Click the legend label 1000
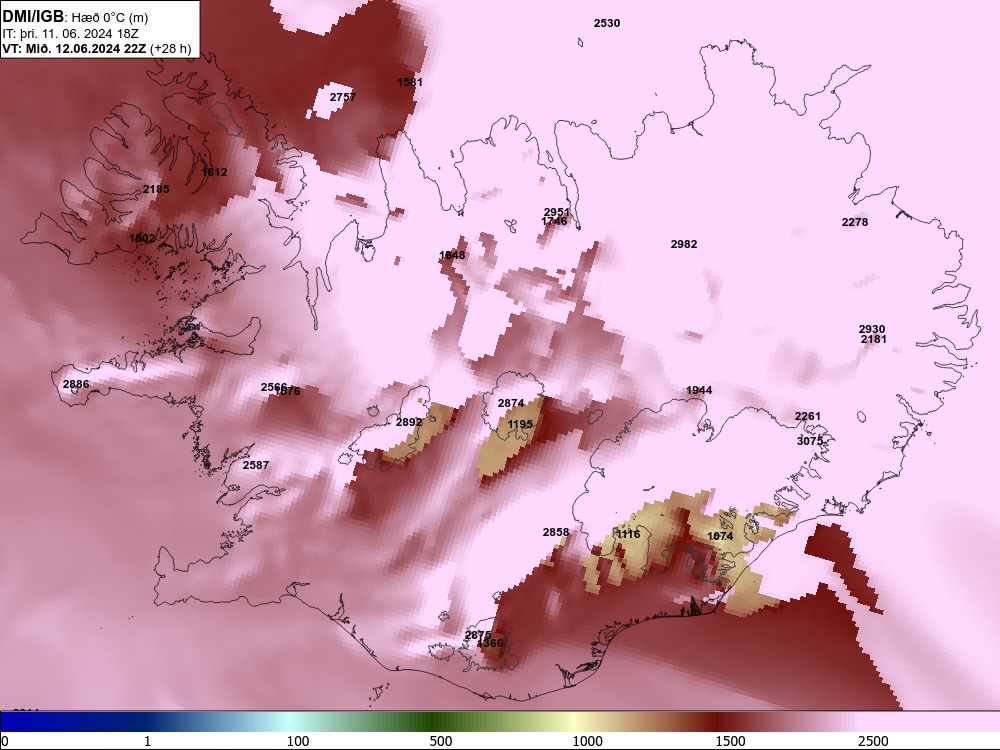The image size is (1000, 750). [587, 741]
